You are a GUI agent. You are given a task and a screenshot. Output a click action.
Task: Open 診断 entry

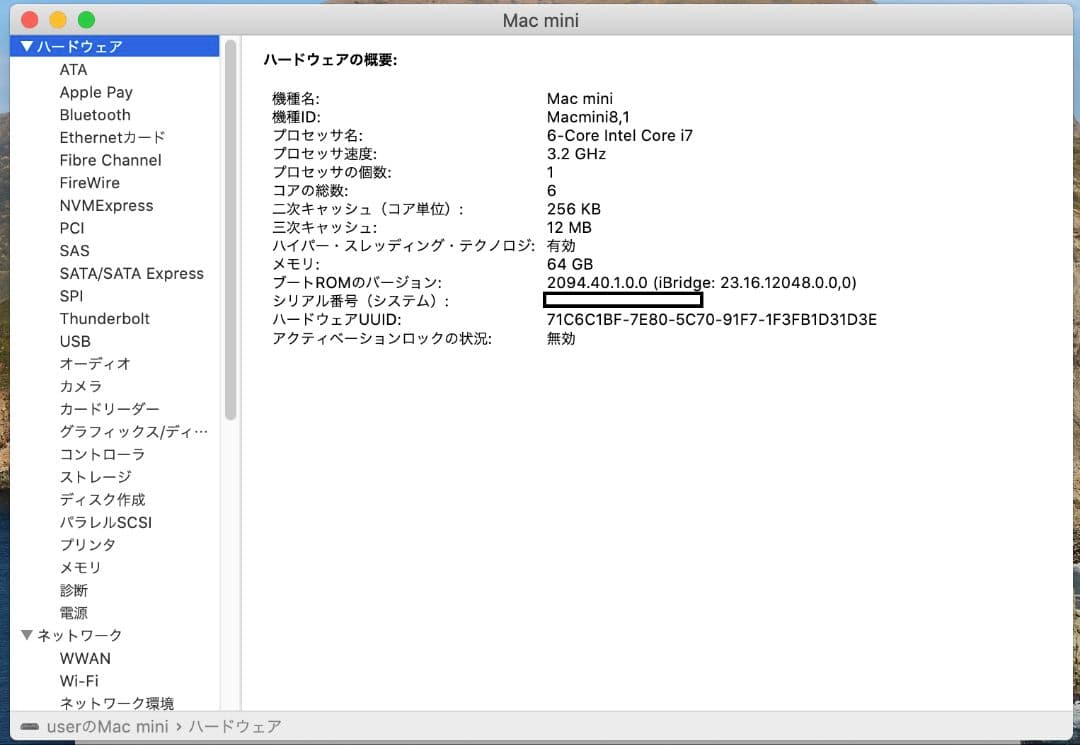point(73,590)
